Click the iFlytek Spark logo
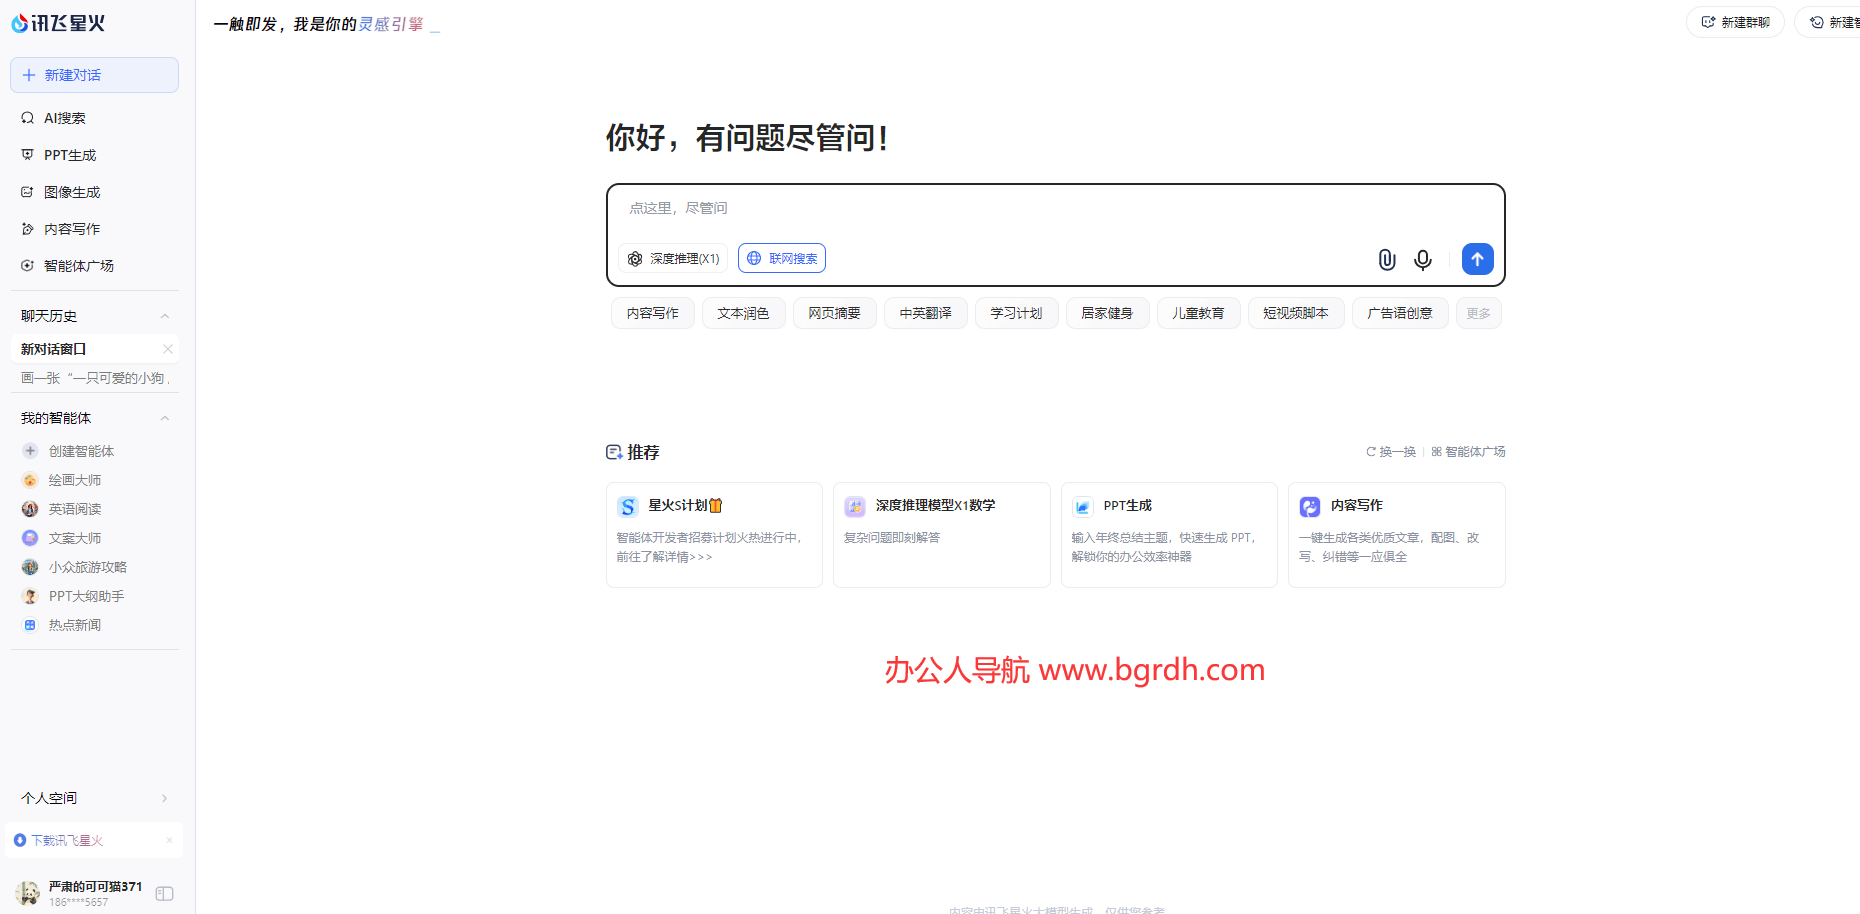Viewport: 1860px width, 914px height. coord(58,23)
